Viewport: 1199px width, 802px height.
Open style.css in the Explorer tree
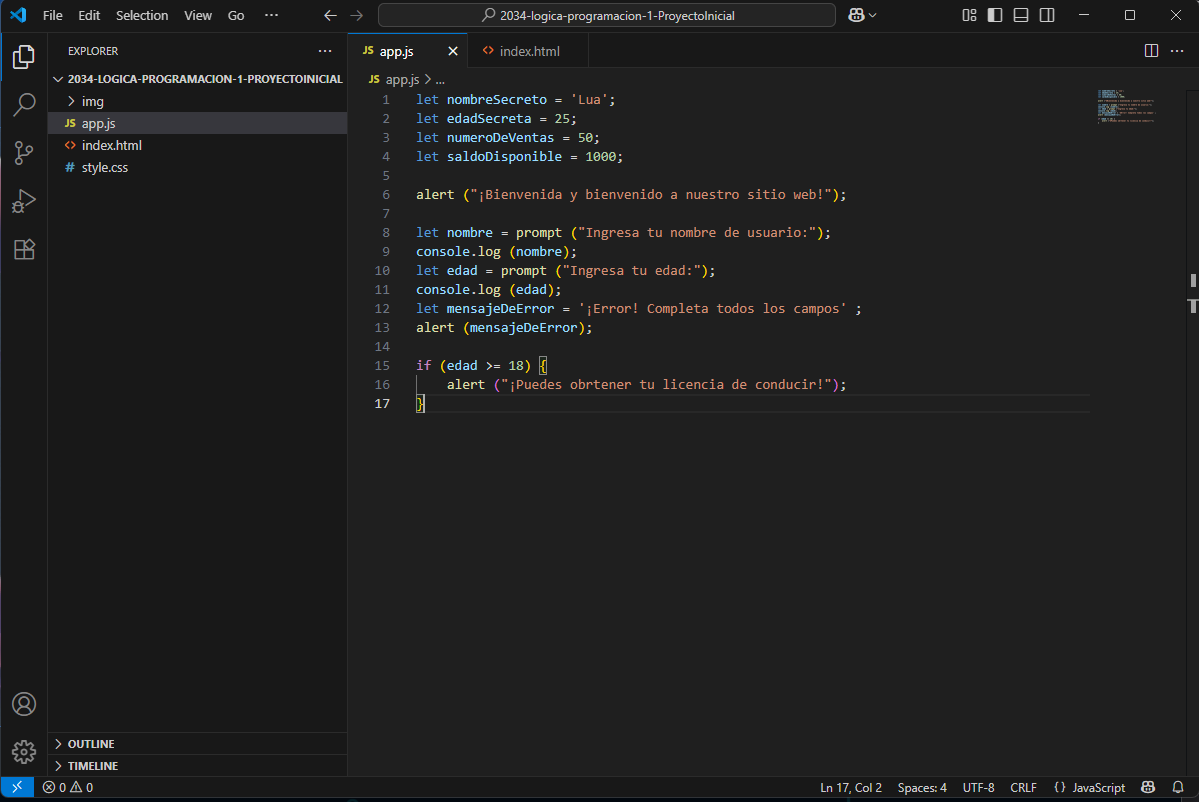click(197, 167)
